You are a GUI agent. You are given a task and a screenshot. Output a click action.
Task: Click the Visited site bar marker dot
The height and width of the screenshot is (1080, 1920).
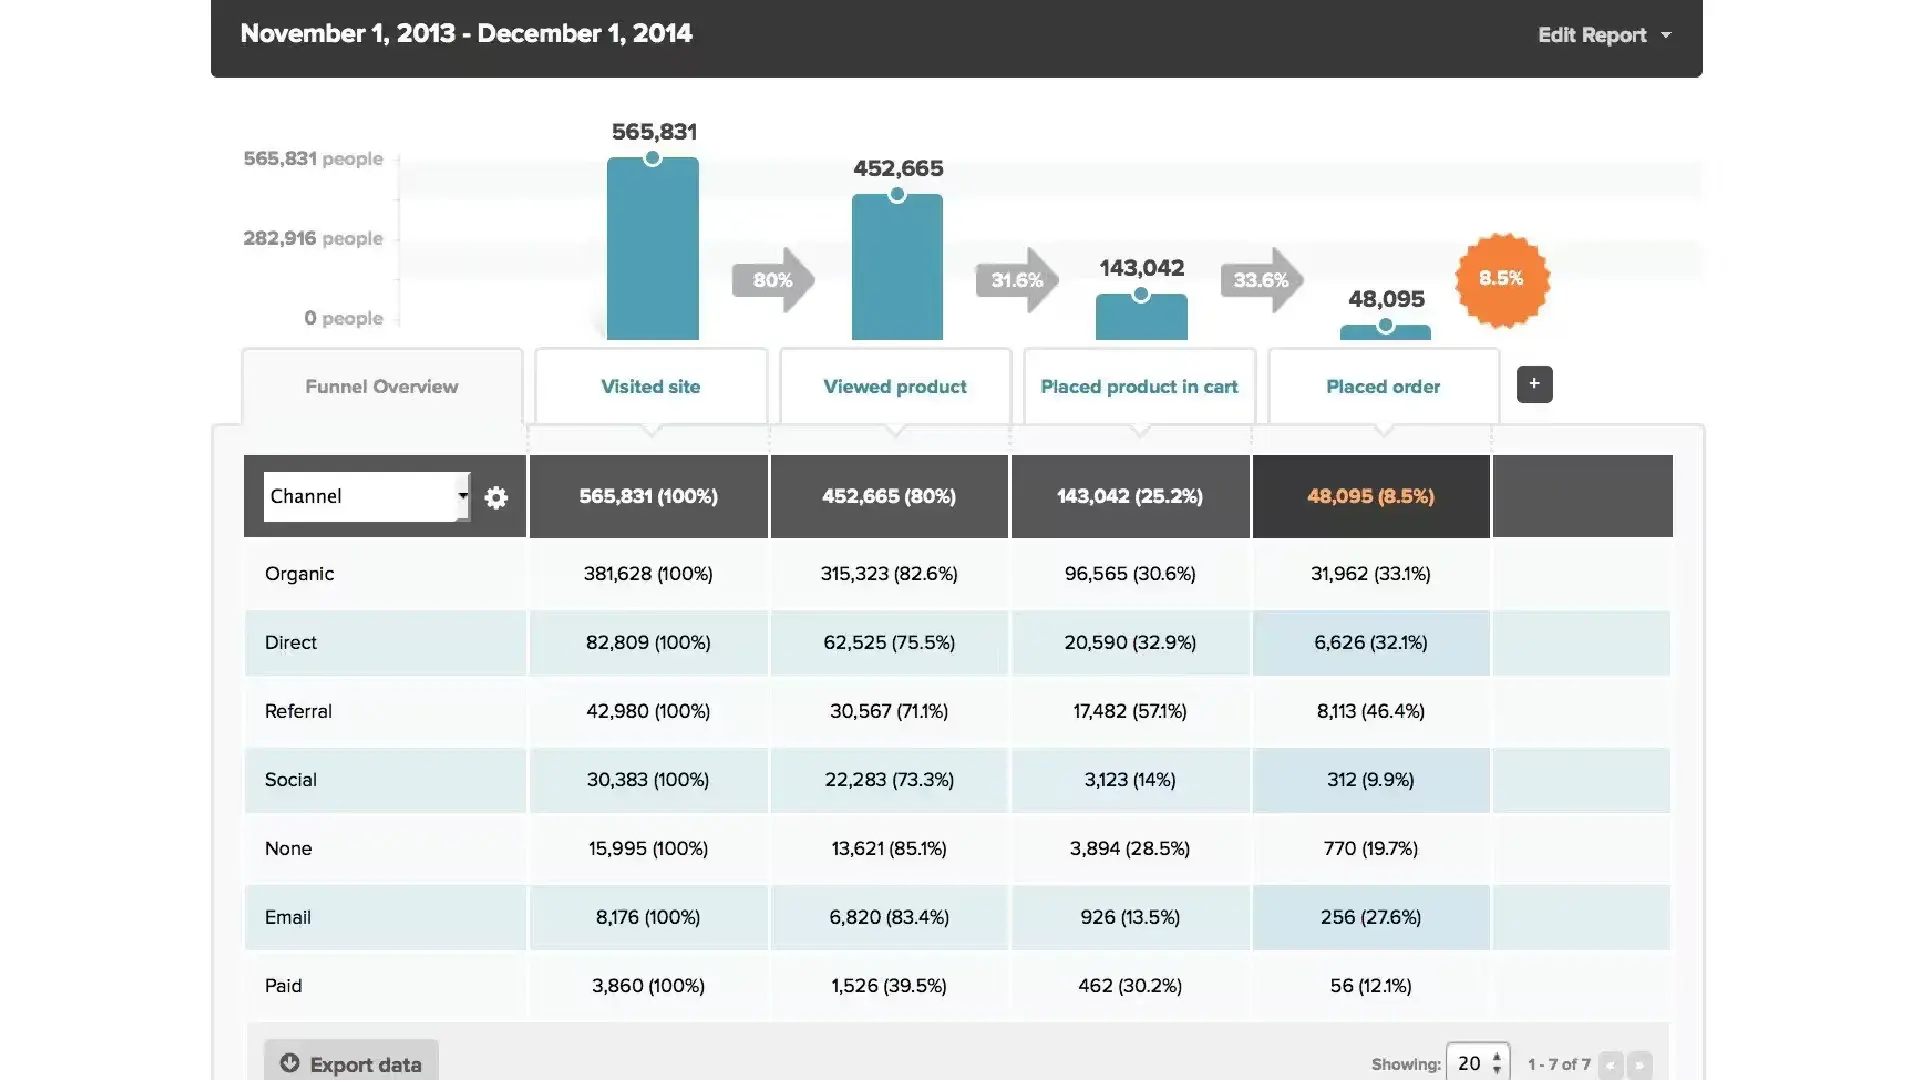(x=652, y=158)
